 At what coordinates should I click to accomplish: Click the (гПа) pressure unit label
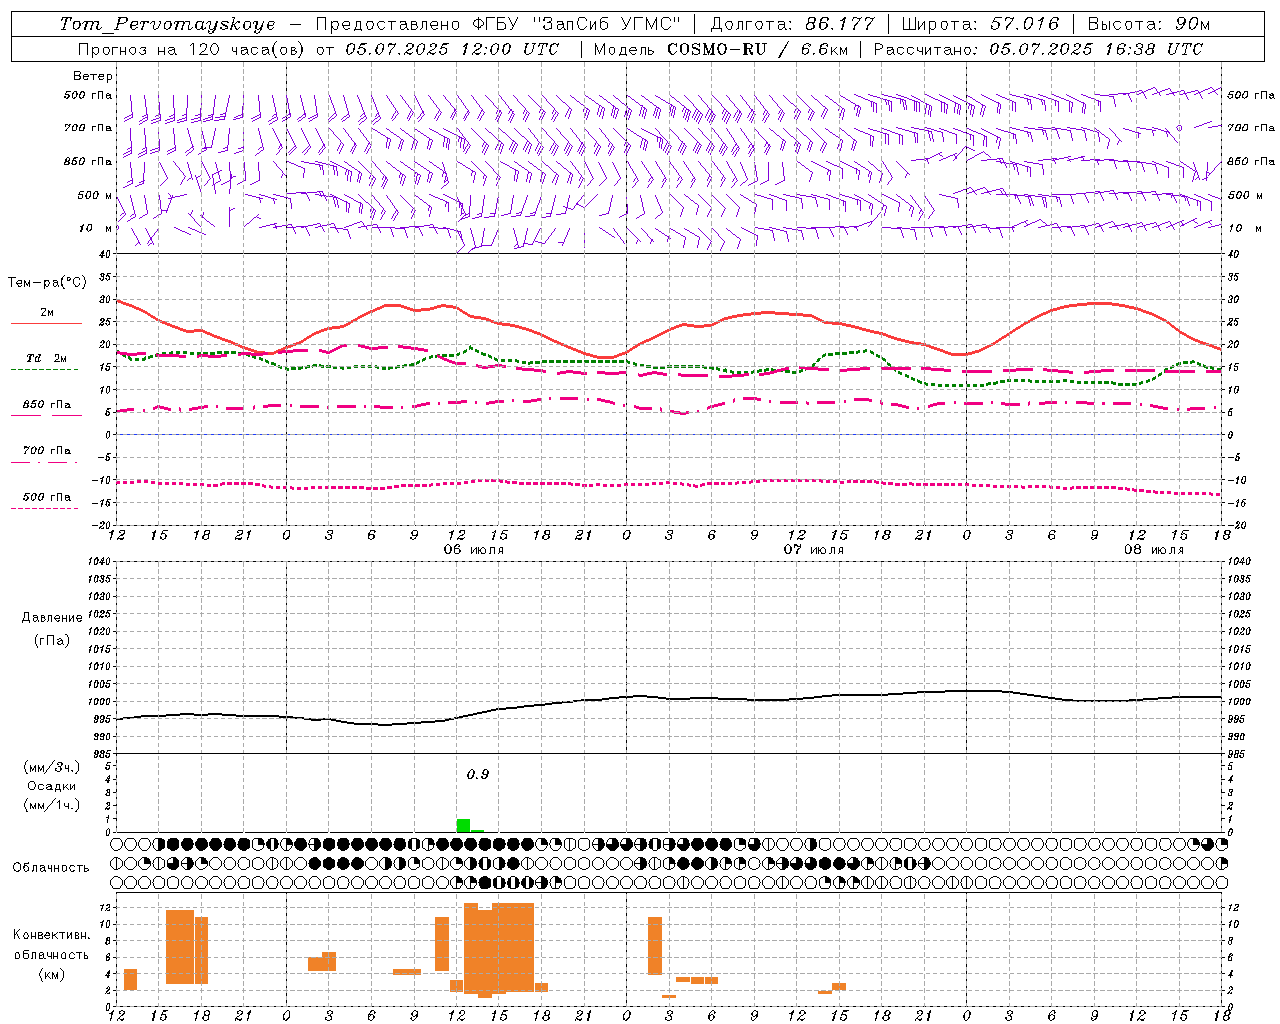pyautogui.click(x=52, y=641)
